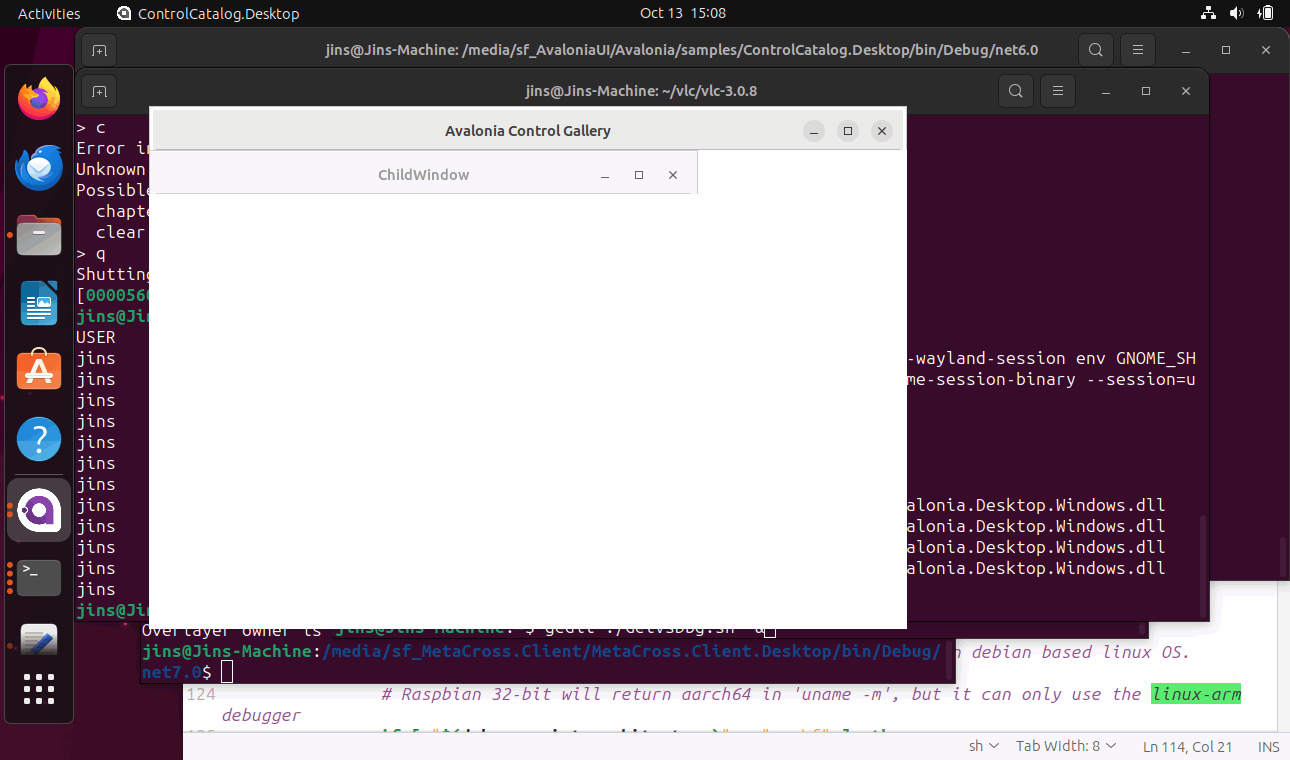Screen dimensions: 1290x760
Task: Select the Avalonia app dock icon
Action: 39,511
